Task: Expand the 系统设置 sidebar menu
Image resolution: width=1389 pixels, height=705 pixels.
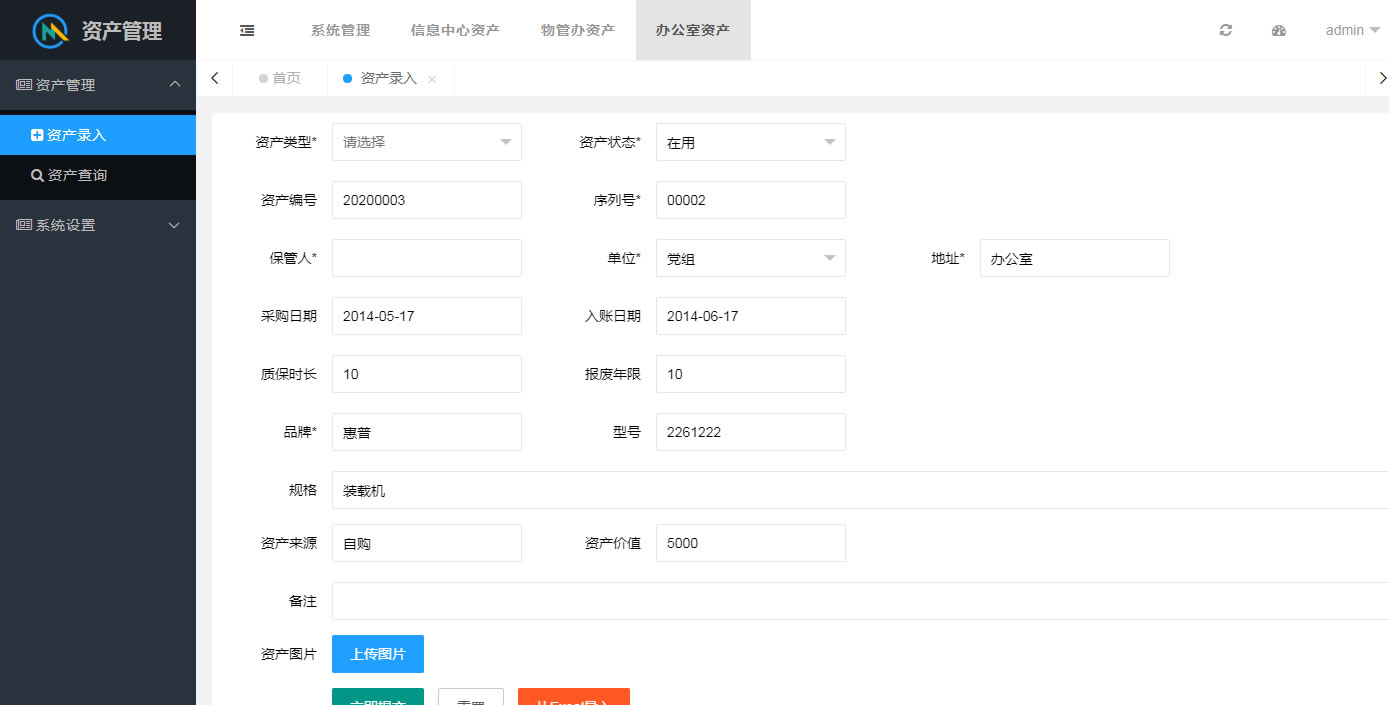Action: pos(97,225)
